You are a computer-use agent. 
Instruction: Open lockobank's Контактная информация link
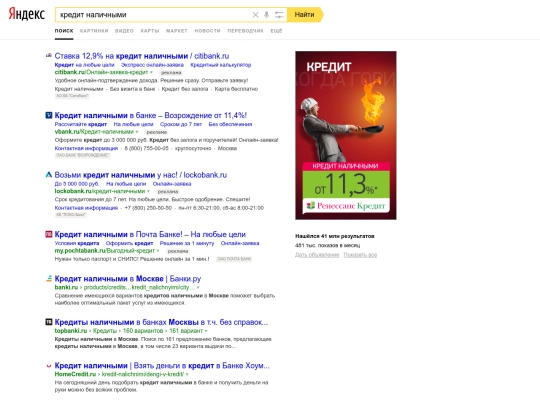point(86,208)
